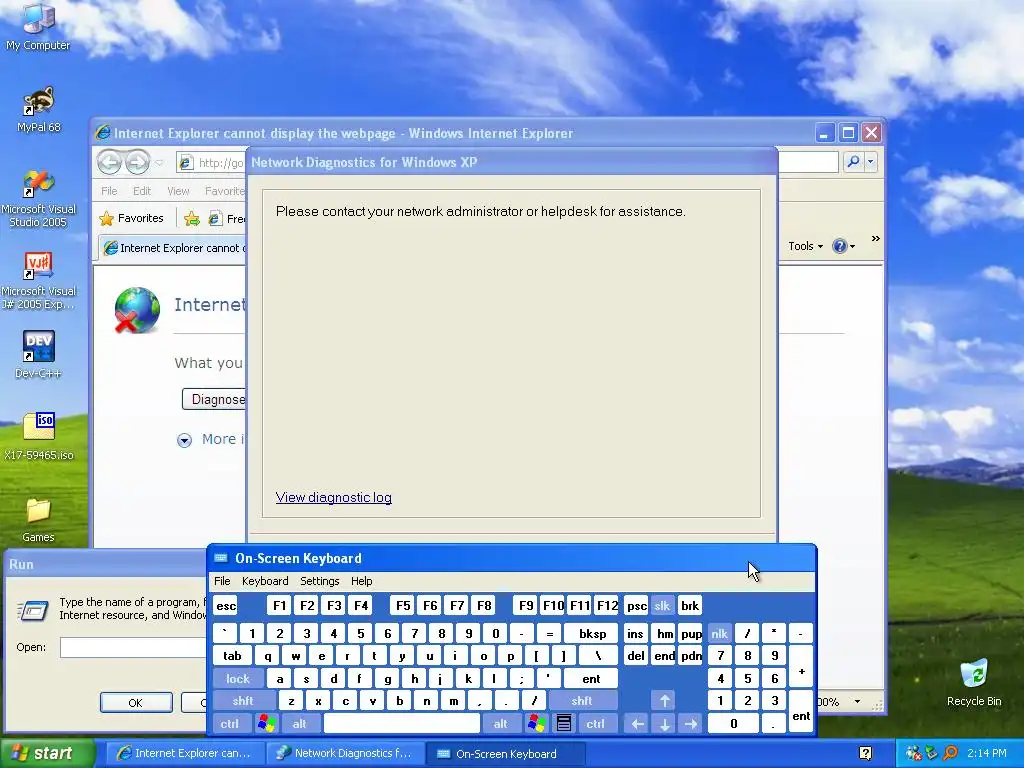
Task: Open the search provider dropdown arrow
Action: coord(871,161)
